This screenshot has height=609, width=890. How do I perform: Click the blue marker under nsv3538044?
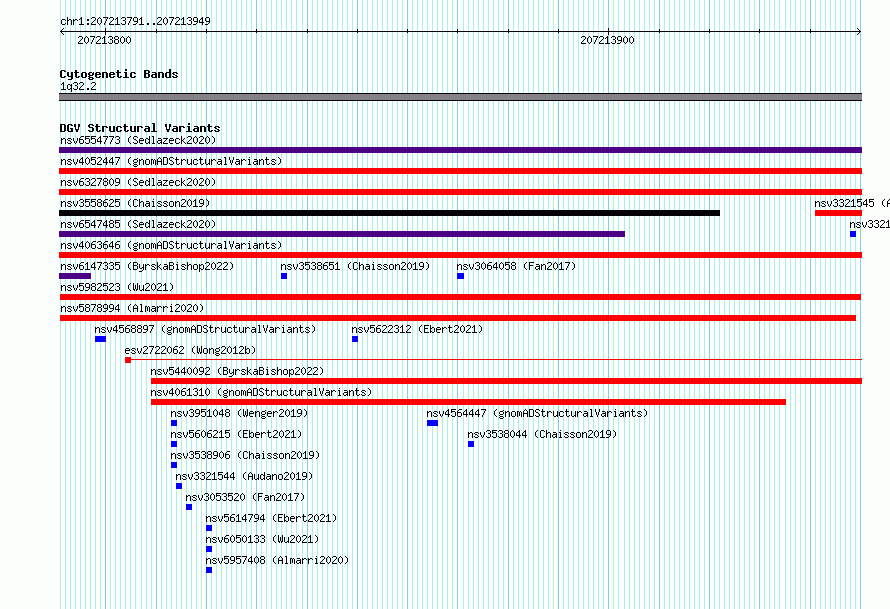tap(471, 444)
